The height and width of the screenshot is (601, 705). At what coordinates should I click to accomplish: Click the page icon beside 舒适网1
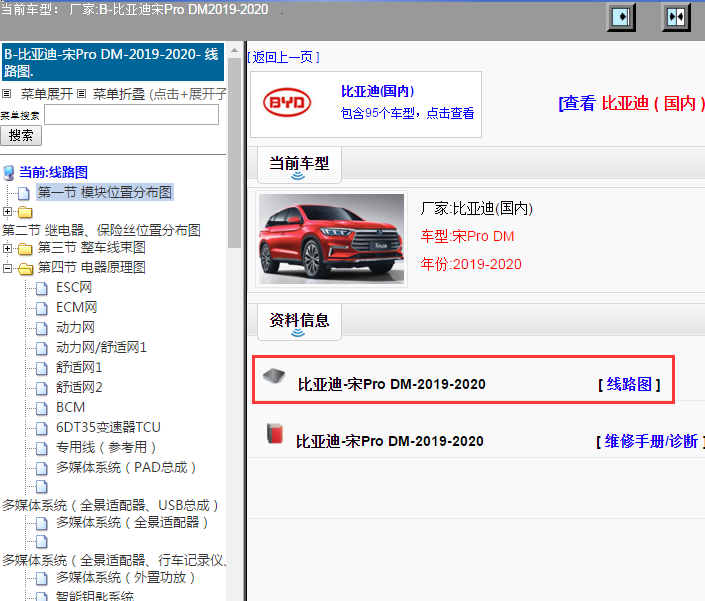pyautogui.click(x=42, y=368)
